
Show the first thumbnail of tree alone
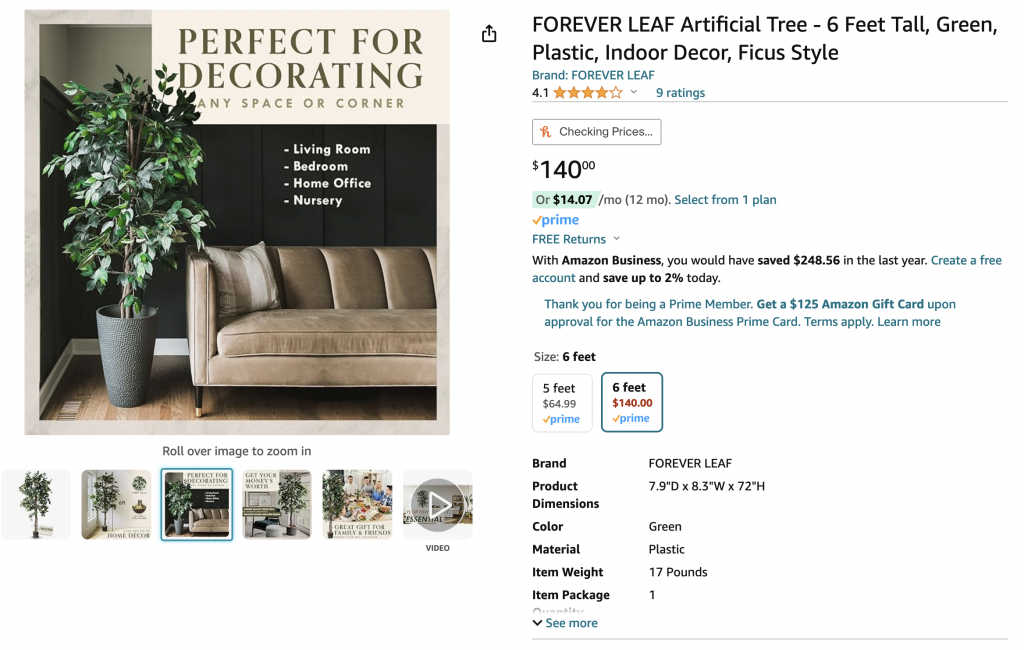tap(36, 505)
